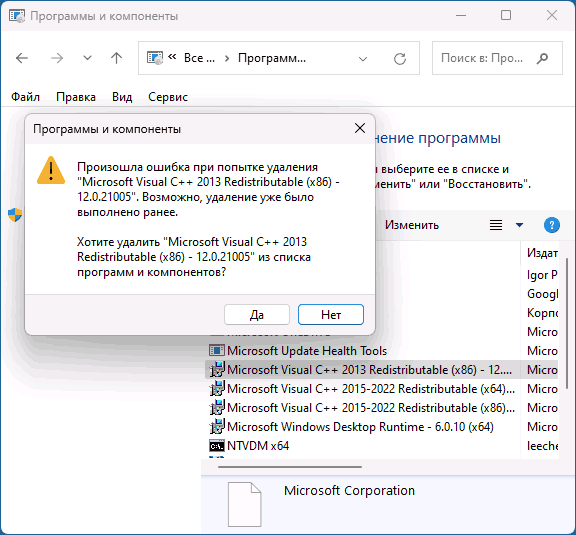Open the Сервис menu
This screenshot has height=535, width=576.
coord(168,97)
